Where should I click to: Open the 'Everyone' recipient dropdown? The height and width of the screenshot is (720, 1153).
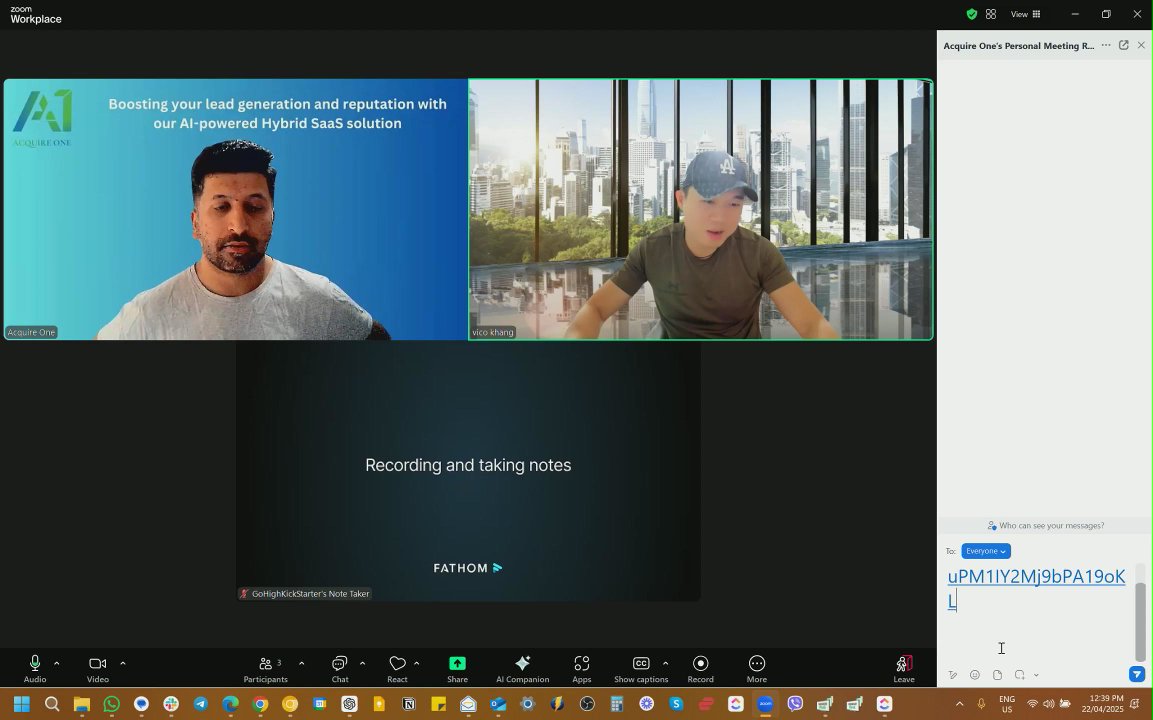click(986, 551)
